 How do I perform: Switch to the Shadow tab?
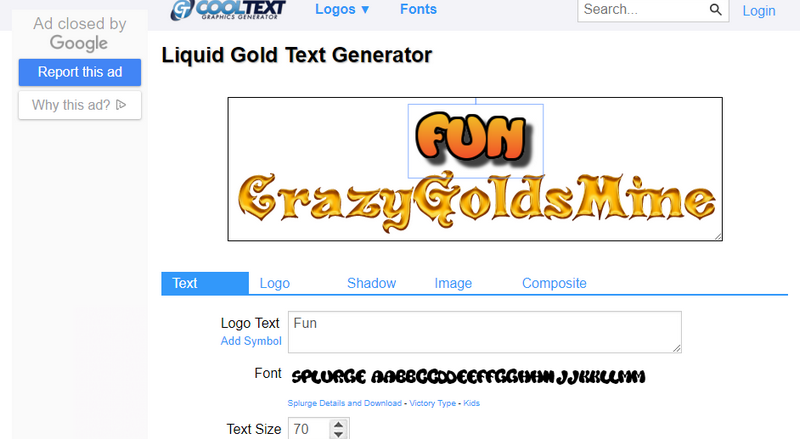pos(371,283)
